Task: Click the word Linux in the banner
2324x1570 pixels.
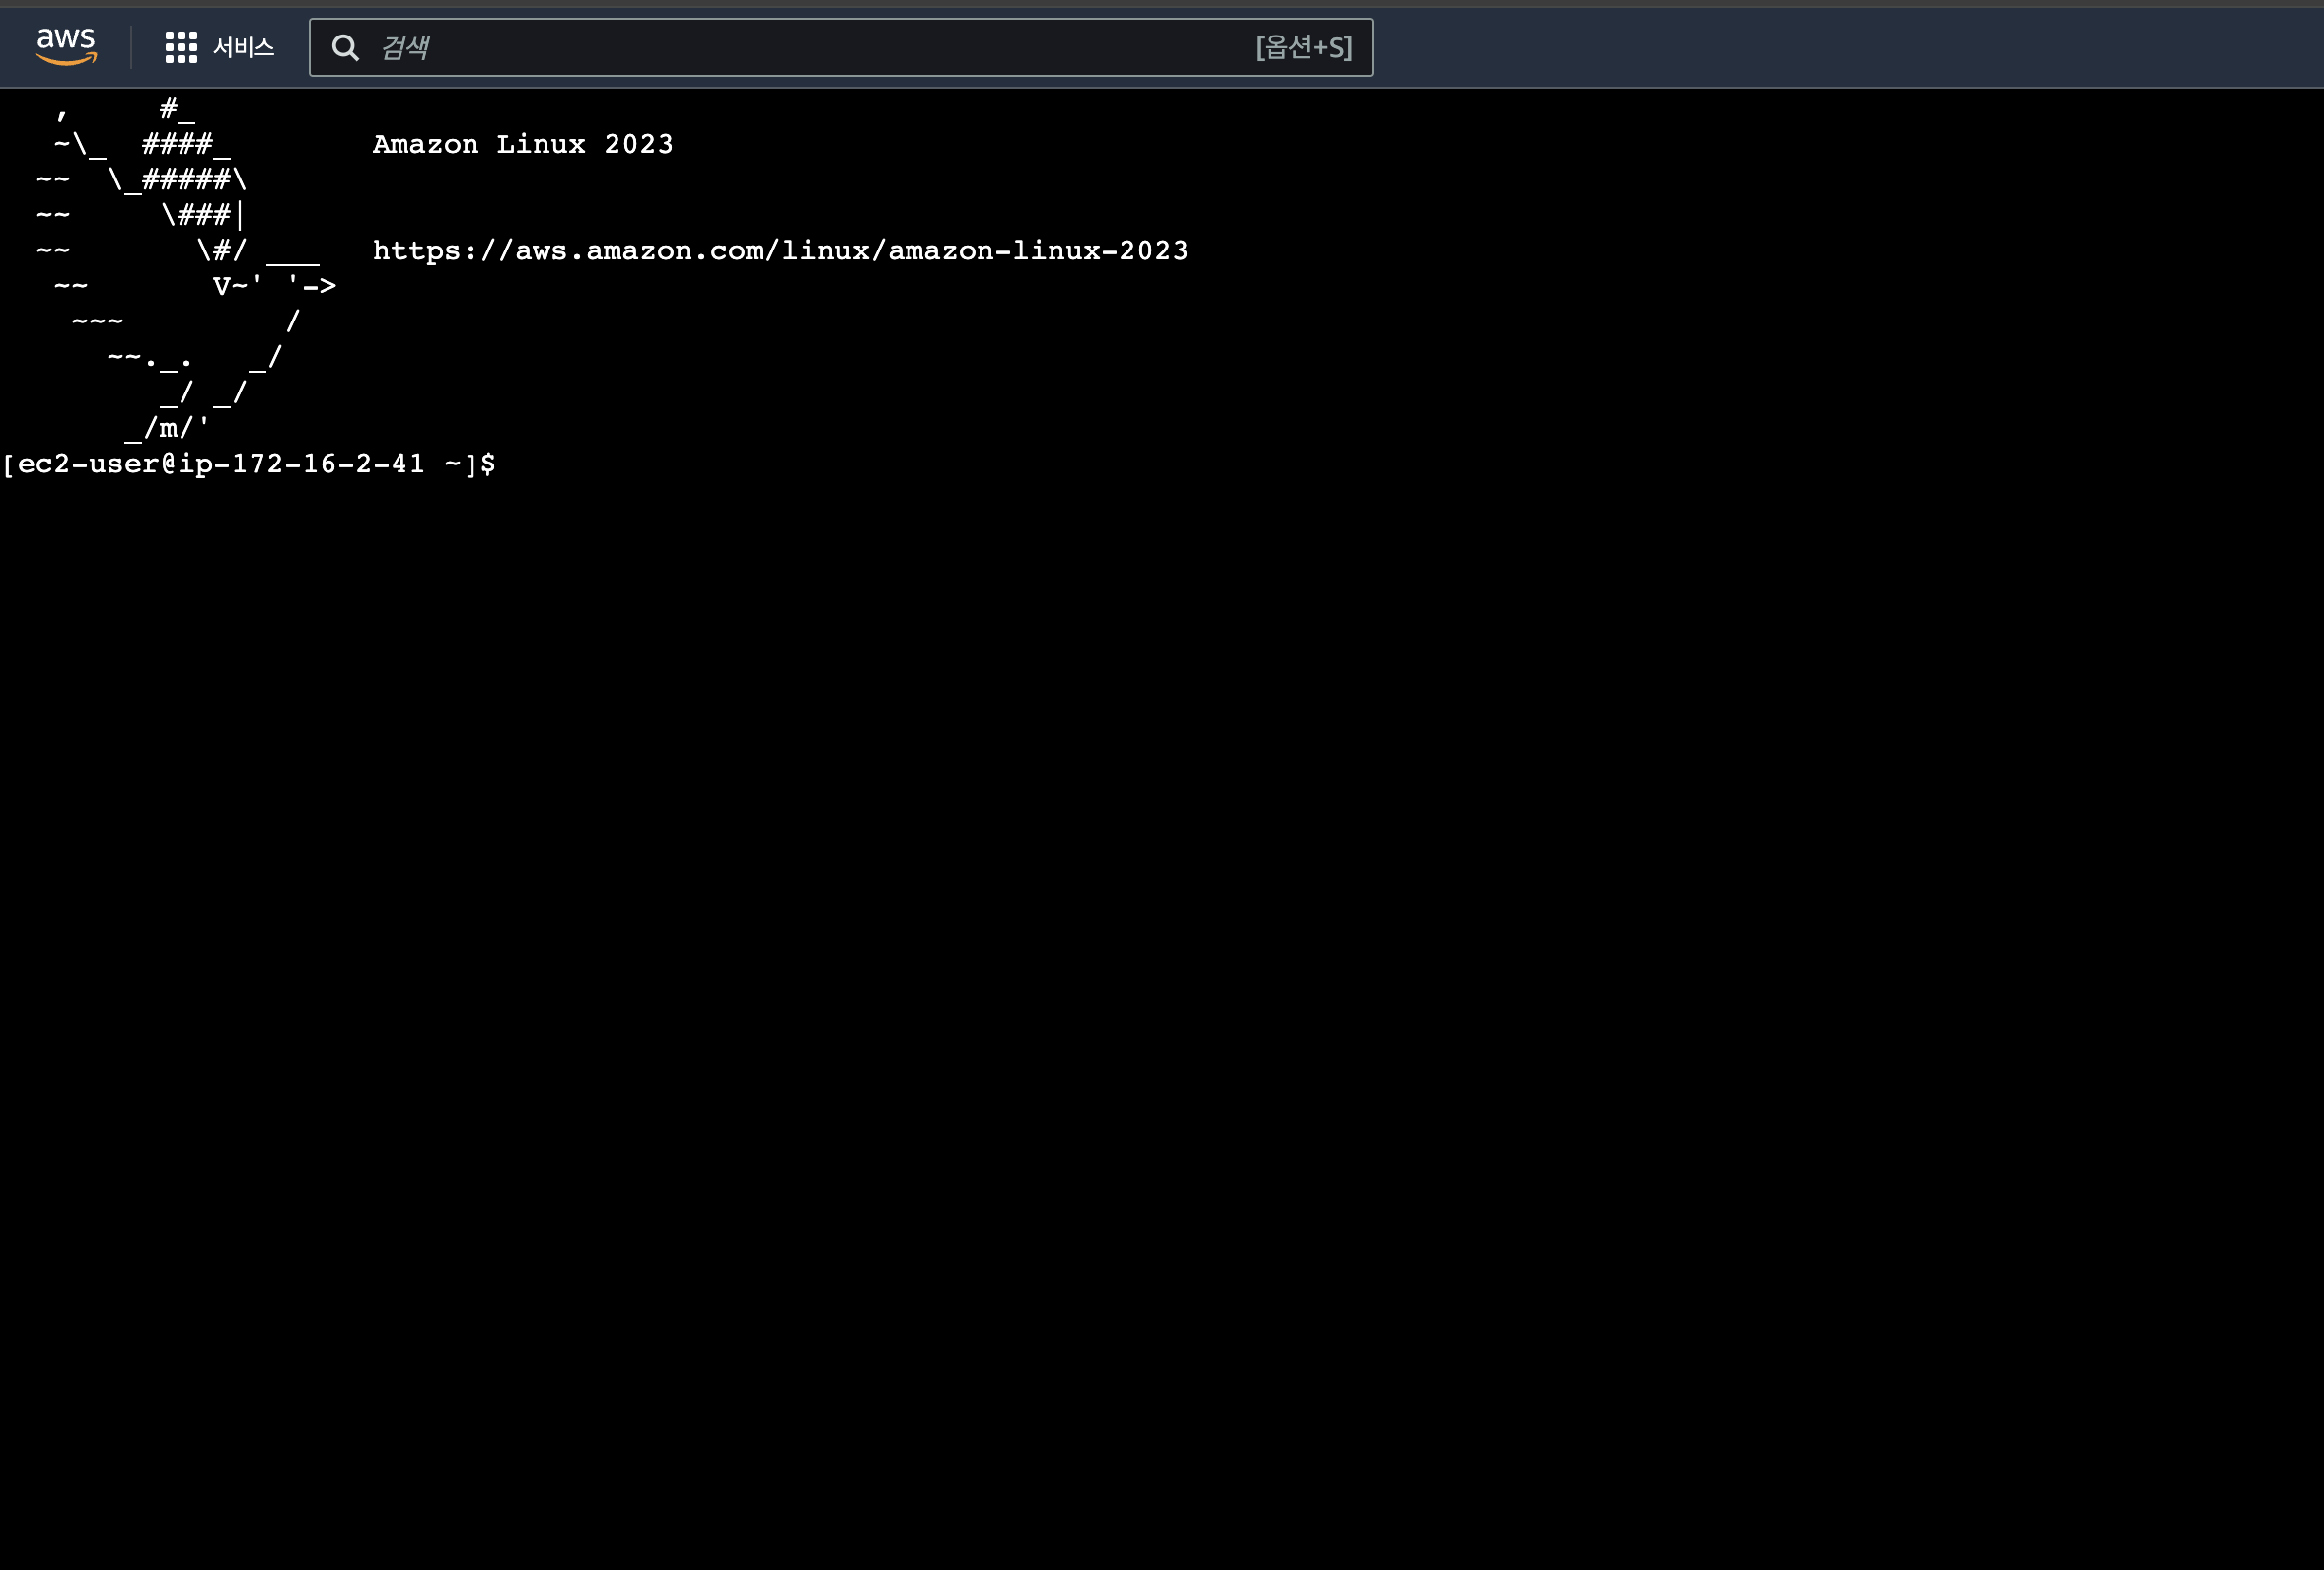Action: coord(540,144)
